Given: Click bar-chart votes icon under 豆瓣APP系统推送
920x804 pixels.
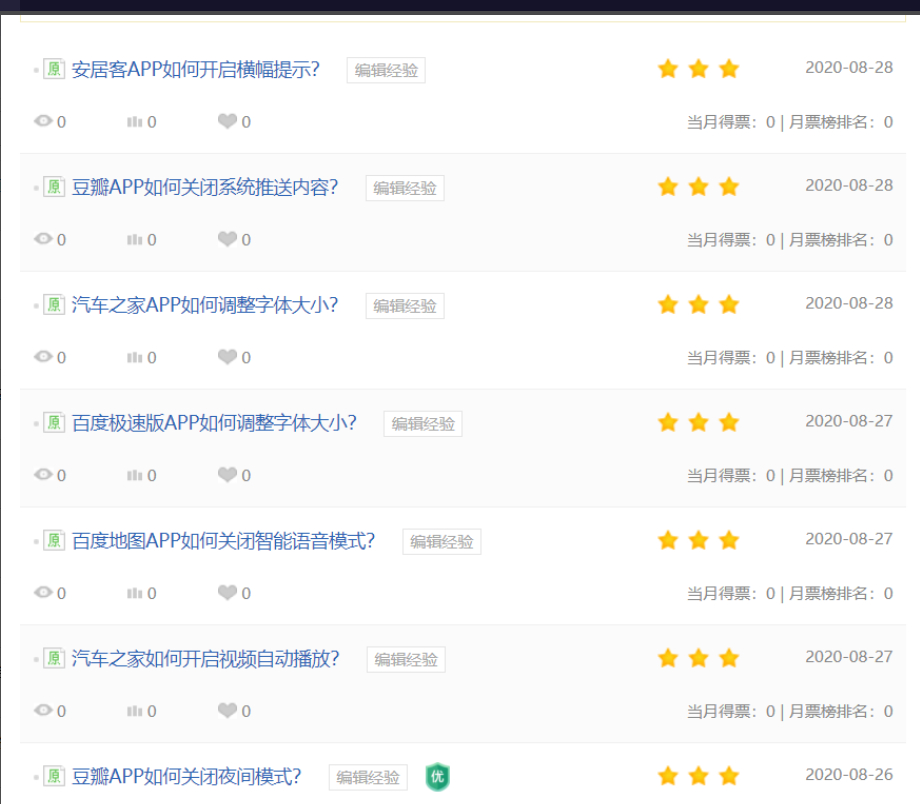Looking at the screenshot, I should pyautogui.click(x=134, y=239).
